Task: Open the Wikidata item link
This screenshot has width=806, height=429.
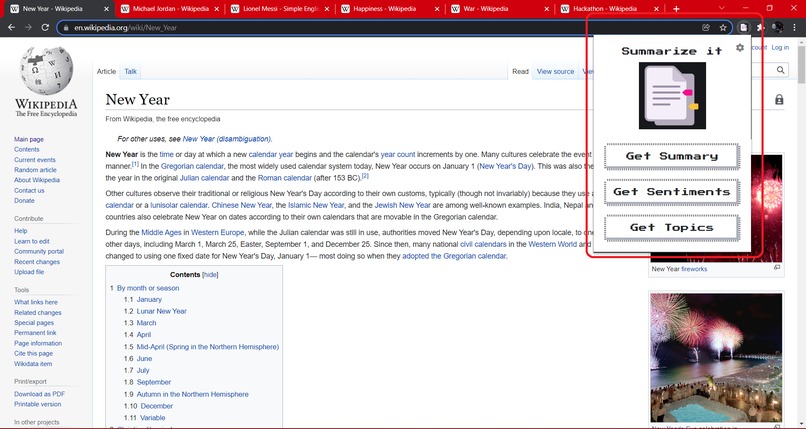Action: 33,364
